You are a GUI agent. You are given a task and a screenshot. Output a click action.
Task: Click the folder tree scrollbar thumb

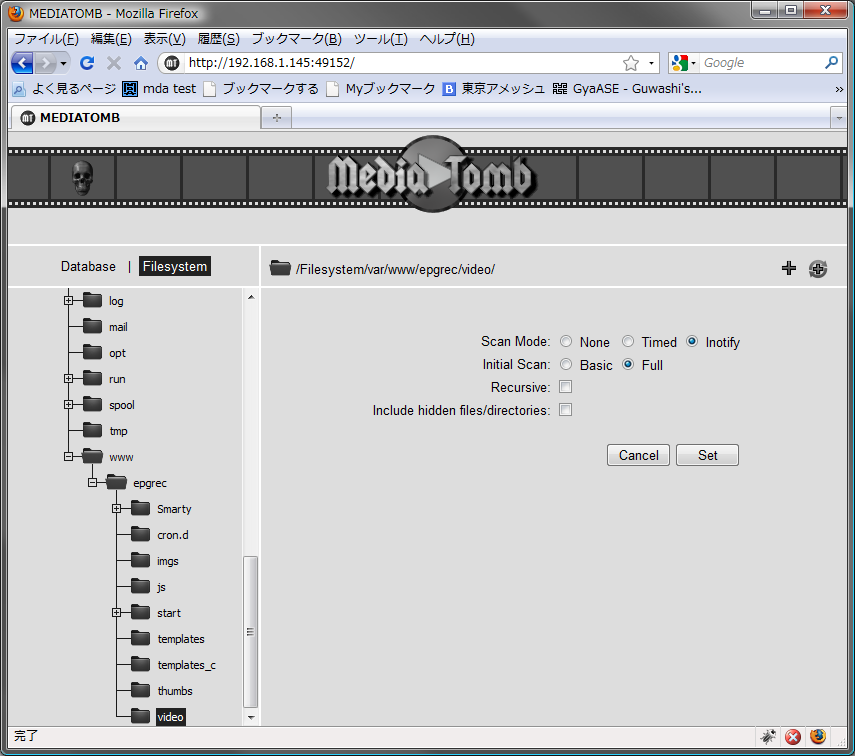(250, 631)
